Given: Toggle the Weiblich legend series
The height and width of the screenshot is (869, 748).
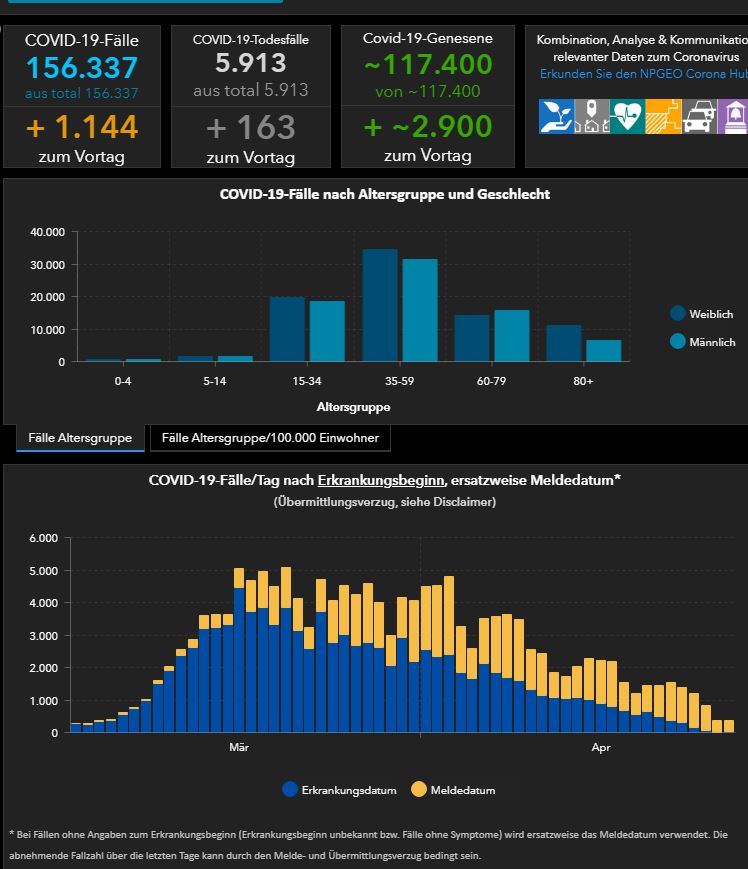Looking at the screenshot, I should tap(701, 314).
